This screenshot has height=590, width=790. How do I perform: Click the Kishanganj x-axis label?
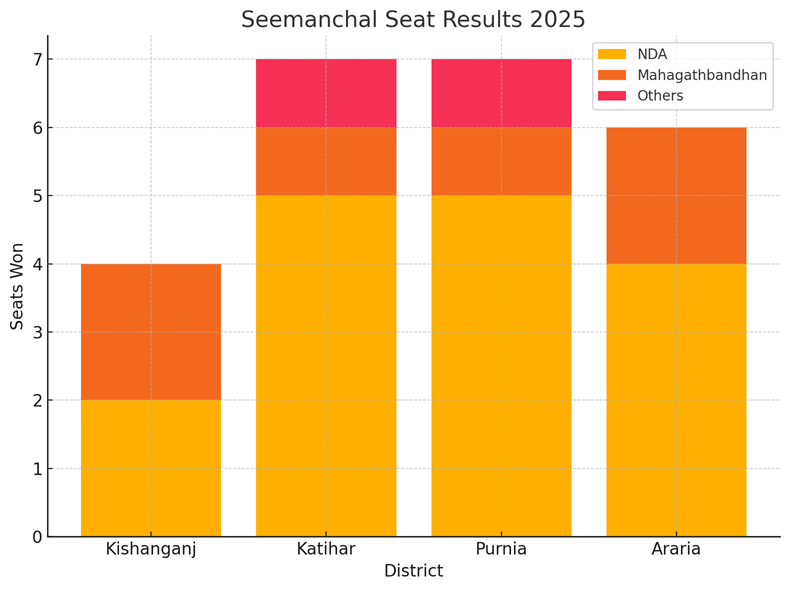coord(151,549)
